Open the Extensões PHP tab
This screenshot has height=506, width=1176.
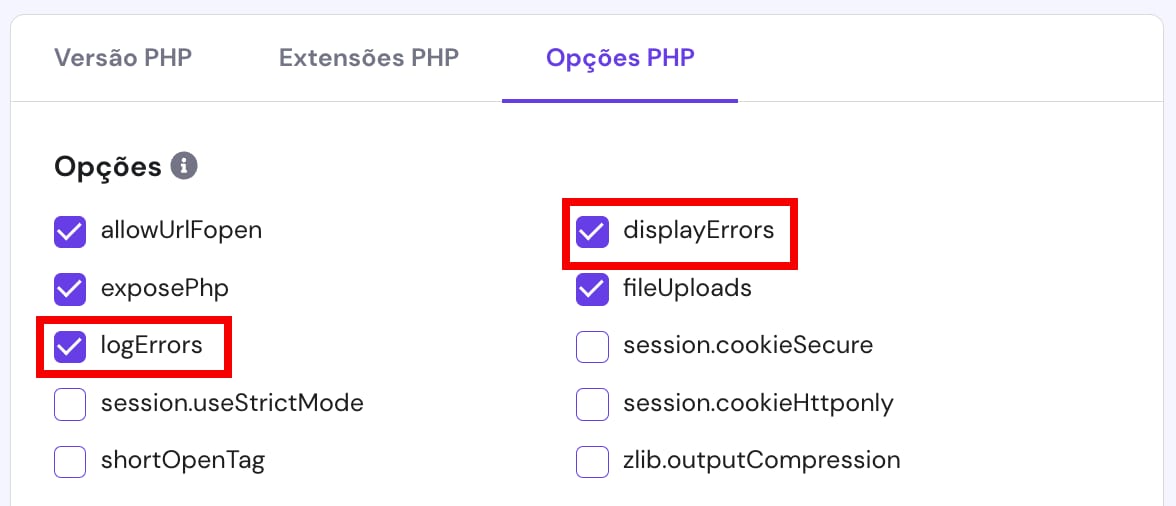[369, 57]
